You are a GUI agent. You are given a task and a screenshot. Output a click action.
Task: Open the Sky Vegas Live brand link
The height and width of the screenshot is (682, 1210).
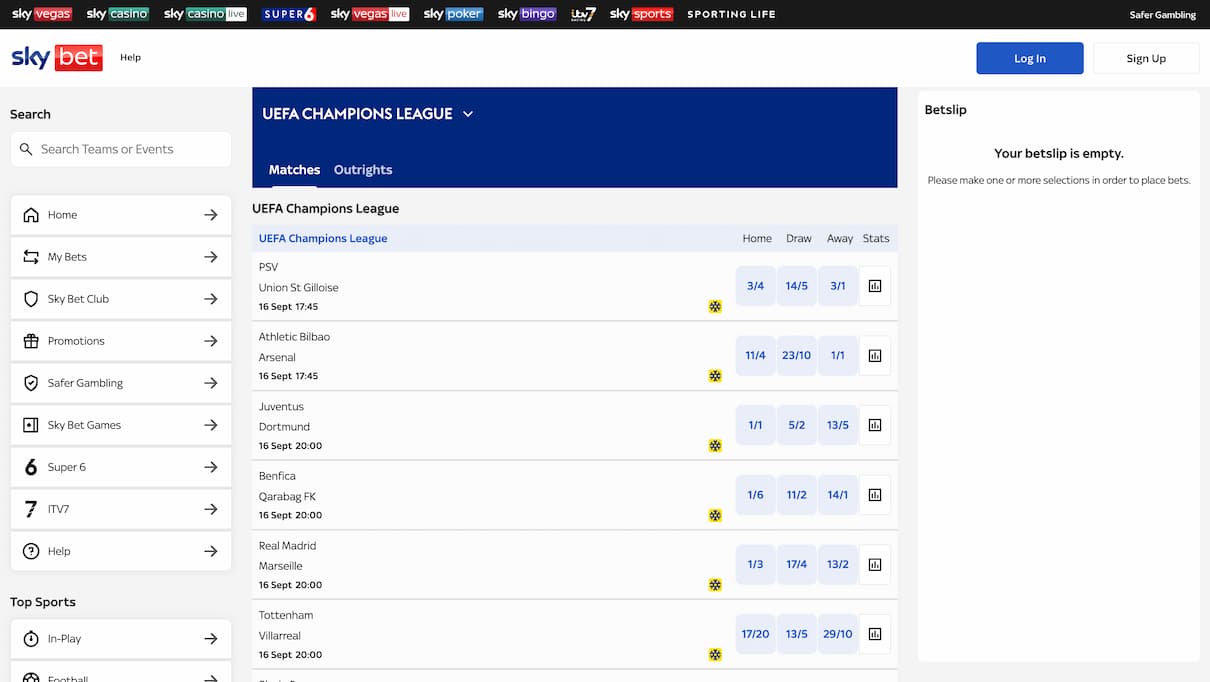pos(369,14)
